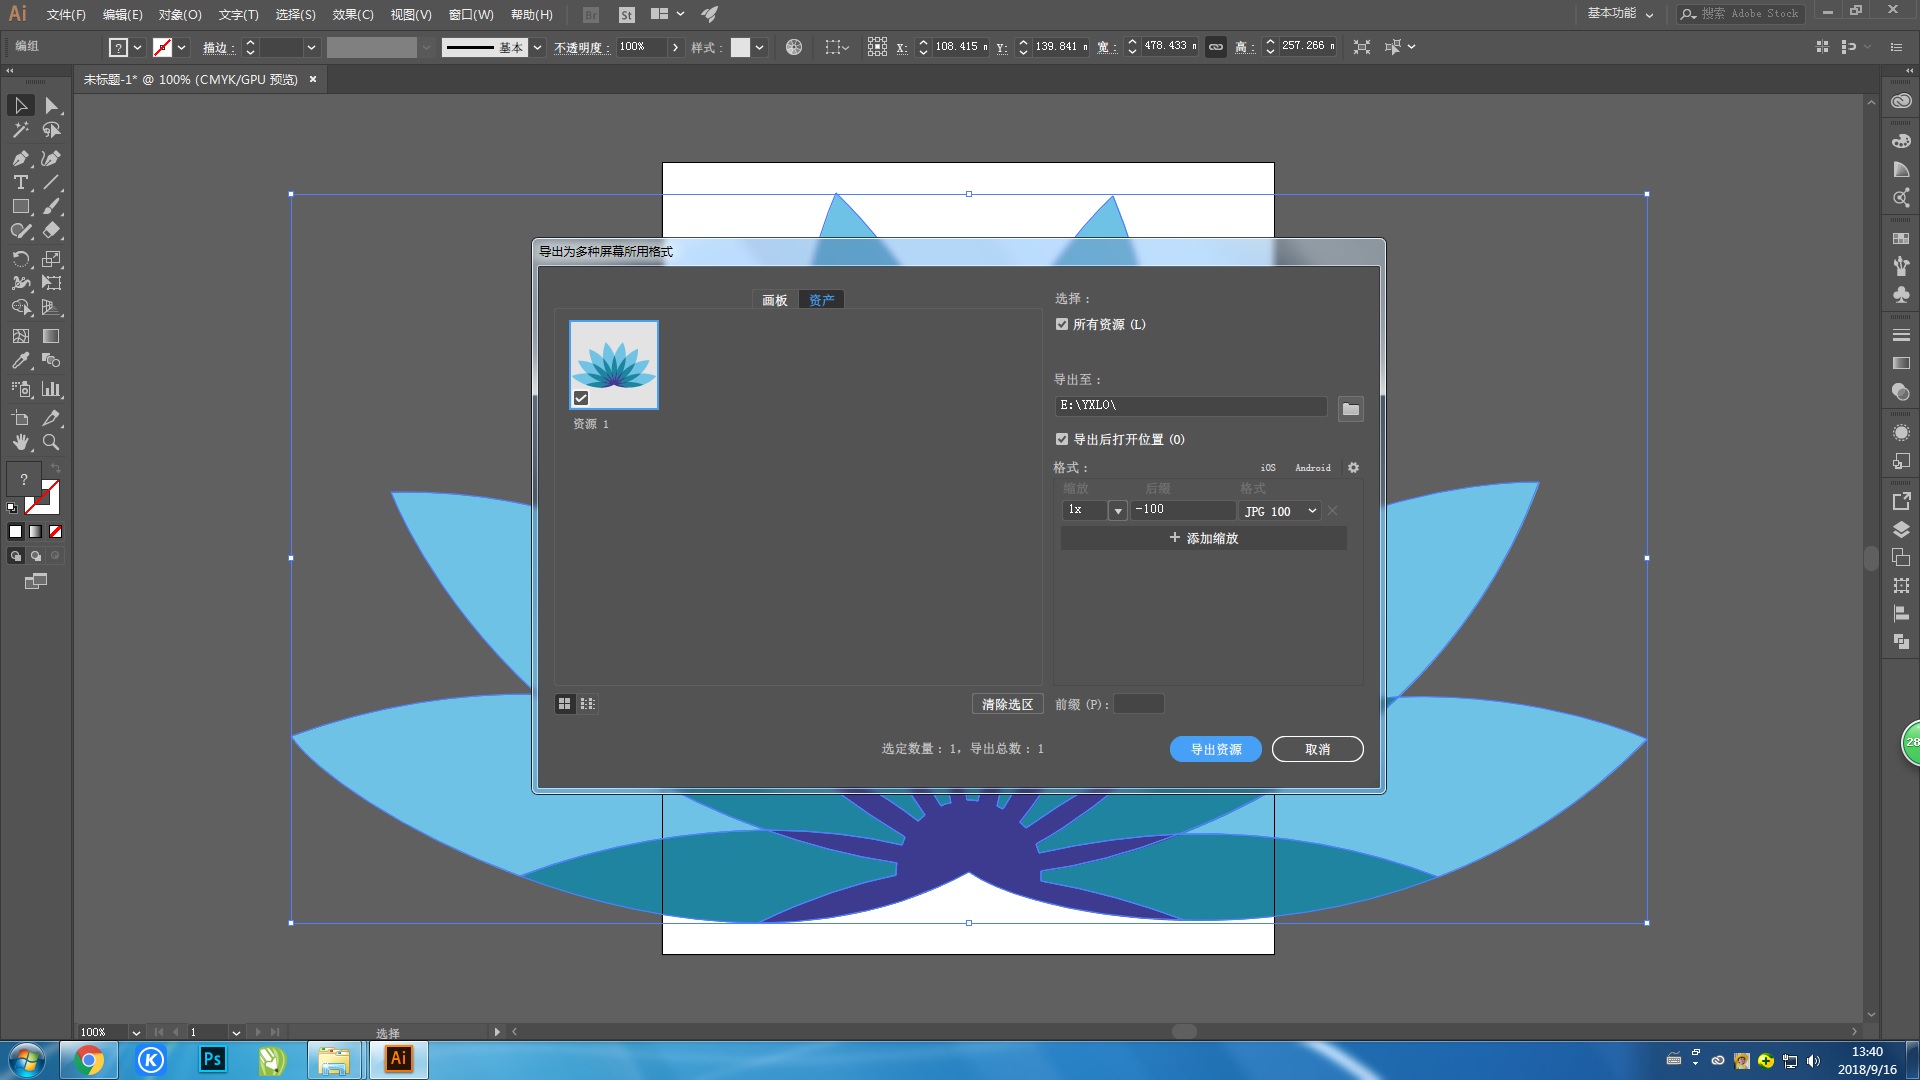Open the graphic style swatch dropdown
Image resolution: width=1920 pixels, height=1080 pixels.
(760, 47)
